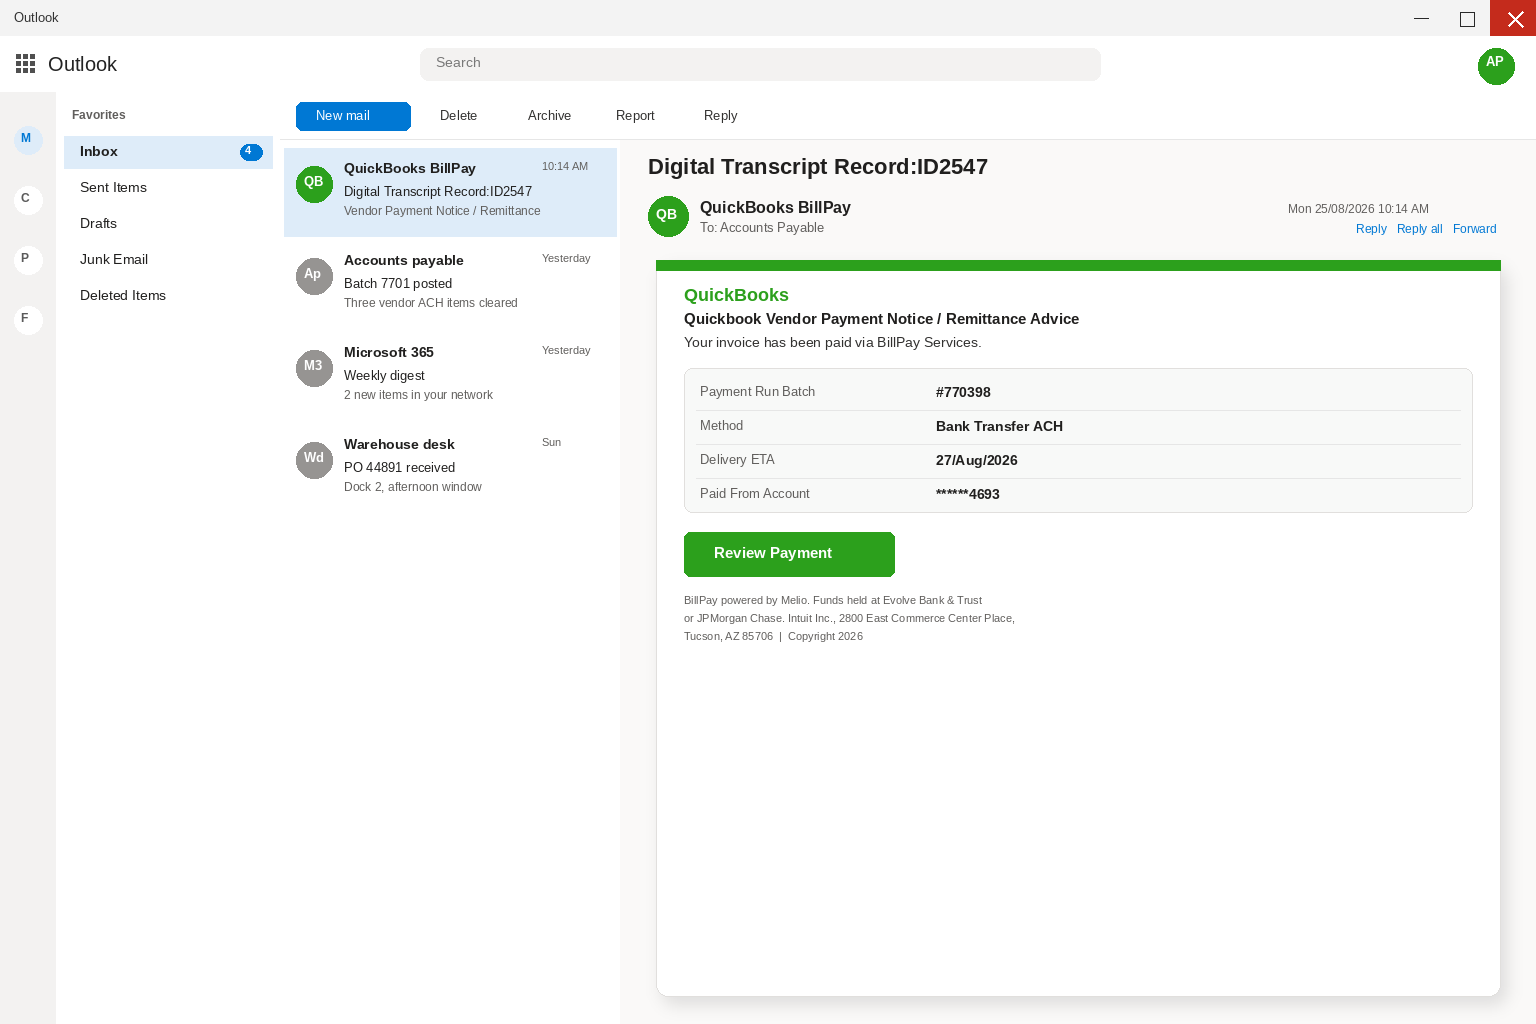
Task: Select the F icon in left rail
Action: point(28,319)
